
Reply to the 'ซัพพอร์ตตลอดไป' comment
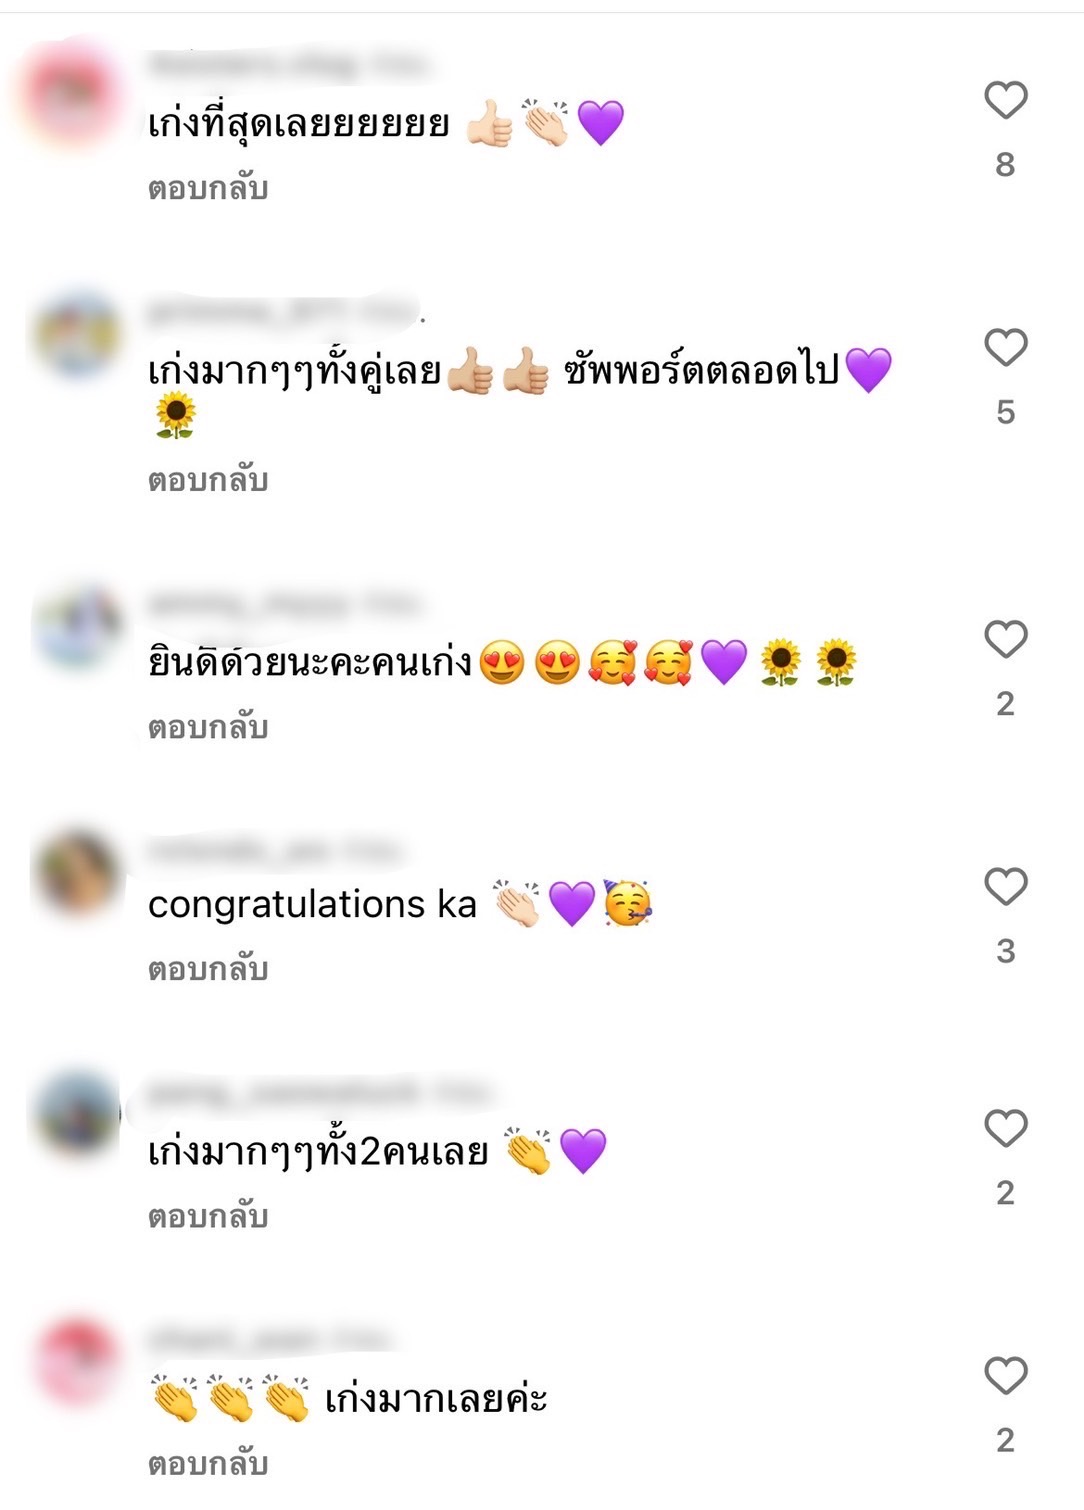point(208,480)
